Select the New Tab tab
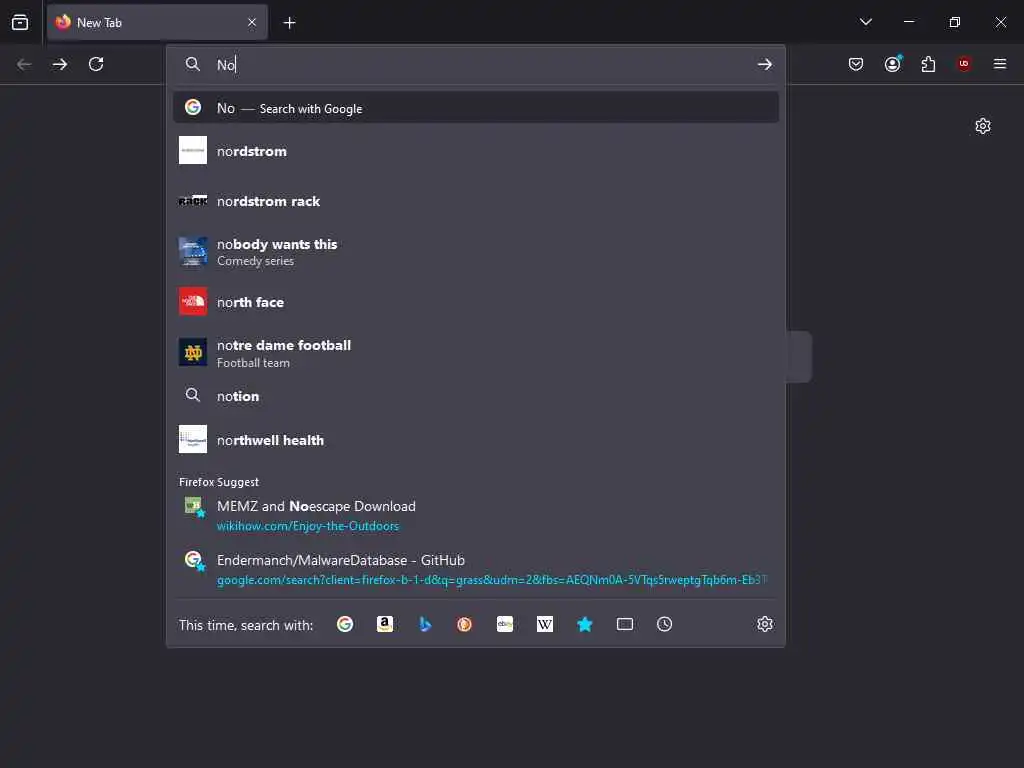1024x768 pixels. pos(157,22)
